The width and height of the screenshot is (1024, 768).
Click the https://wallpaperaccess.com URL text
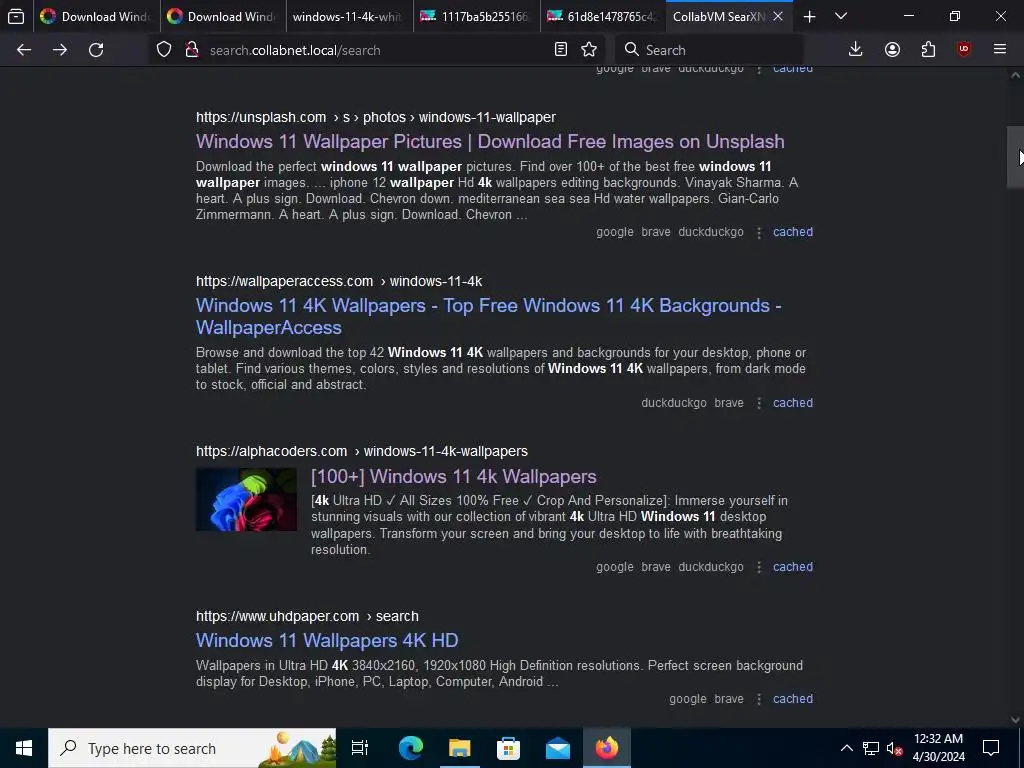pyautogui.click(x=285, y=281)
